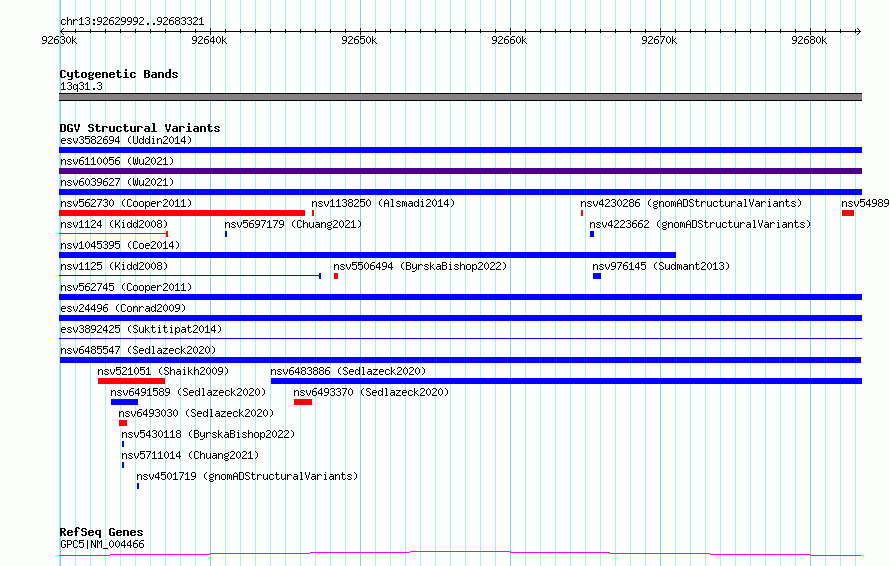This screenshot has height=566, width=890.
Task: Open nsv976145 (Sudmant2013) label
Action: (x=661, y=266)
